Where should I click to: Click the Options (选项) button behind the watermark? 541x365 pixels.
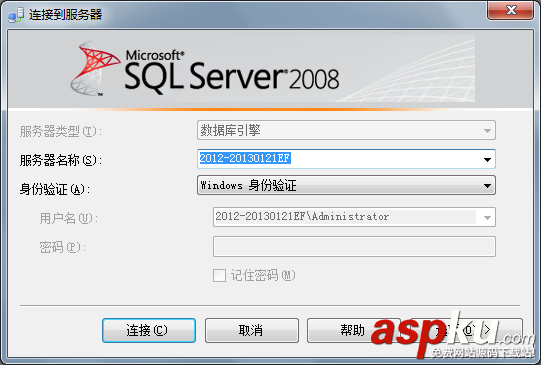tap(466, 330)
